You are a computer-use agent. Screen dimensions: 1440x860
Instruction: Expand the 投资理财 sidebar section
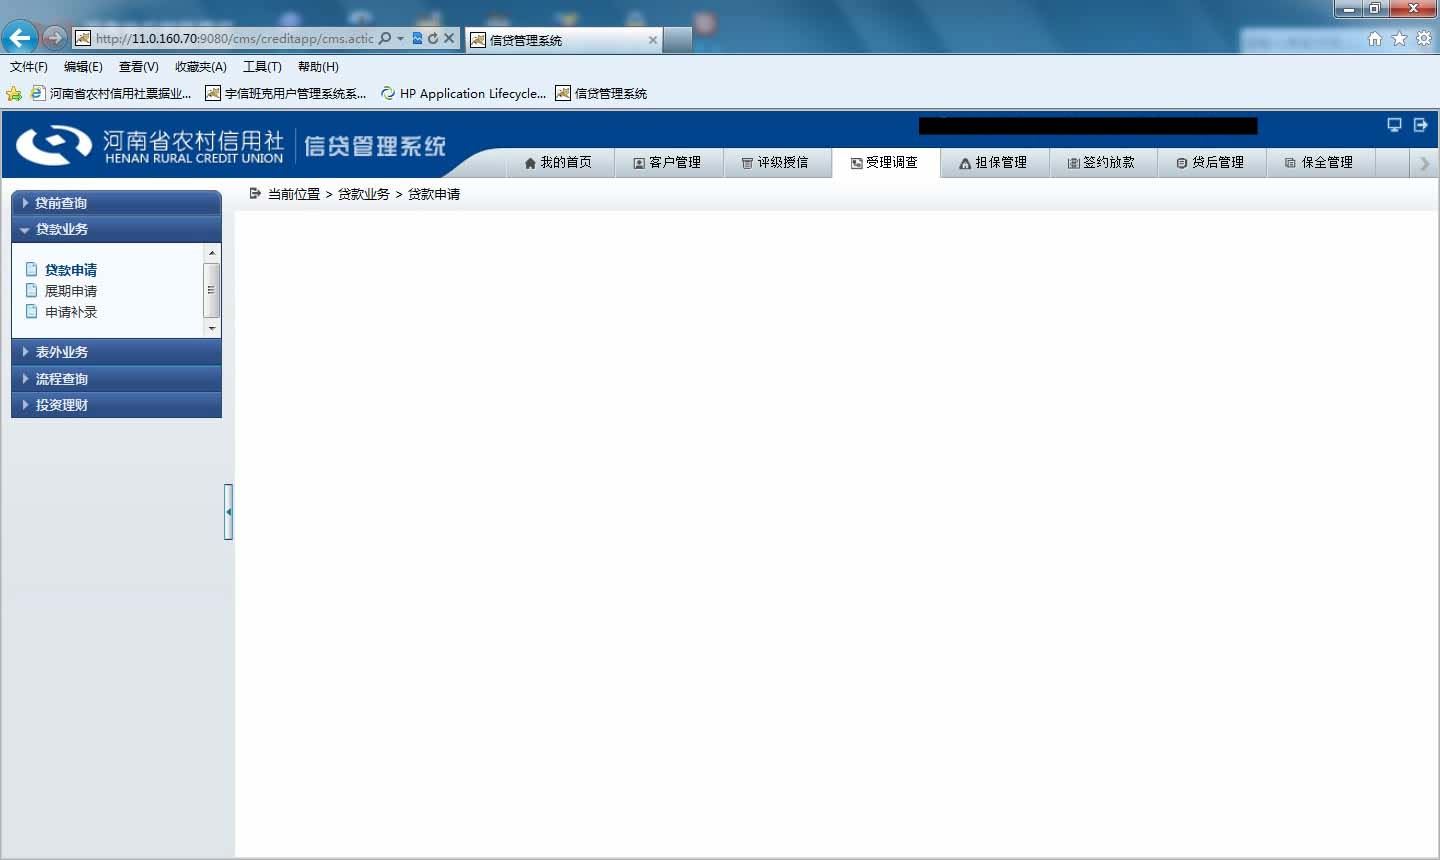coord(116,405)
